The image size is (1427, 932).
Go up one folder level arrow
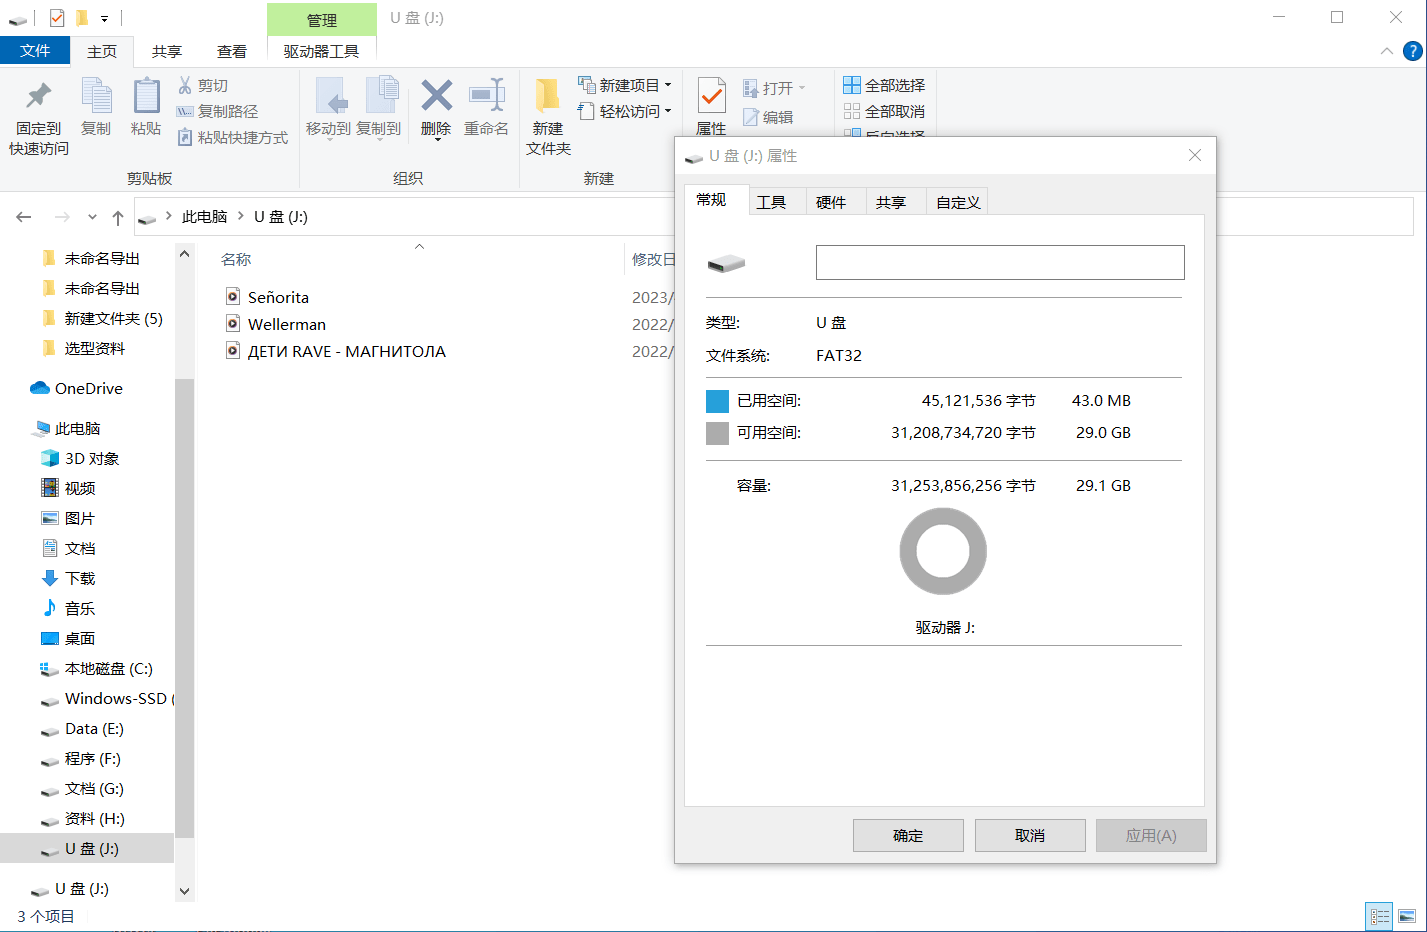click(118, 217)
